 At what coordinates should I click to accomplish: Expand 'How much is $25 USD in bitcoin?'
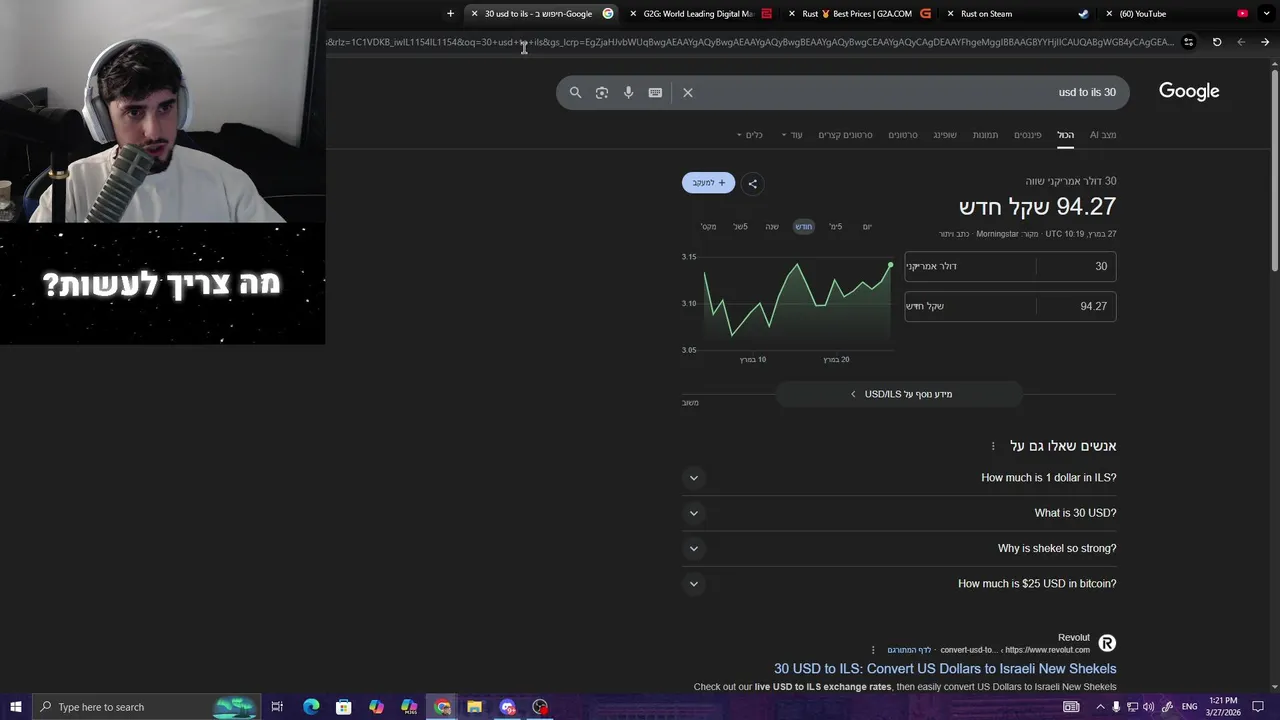pyautogui.click(x=899, y=584)
